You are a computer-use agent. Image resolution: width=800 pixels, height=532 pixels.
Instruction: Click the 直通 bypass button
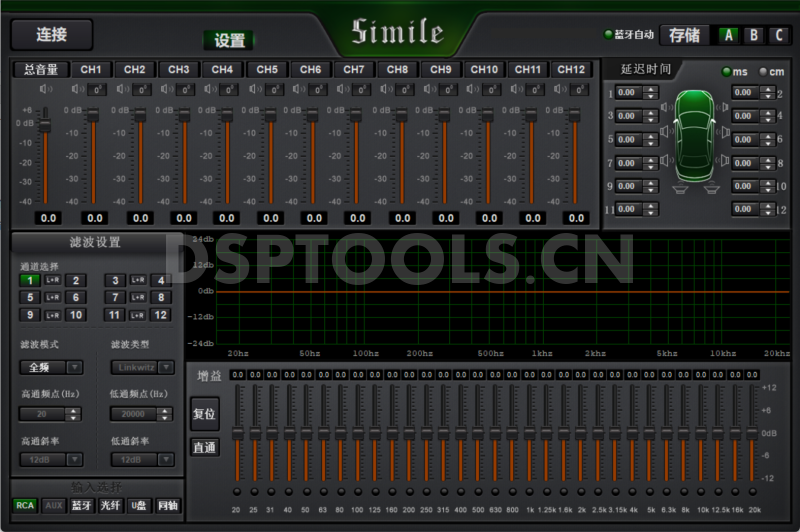(205, 447)
